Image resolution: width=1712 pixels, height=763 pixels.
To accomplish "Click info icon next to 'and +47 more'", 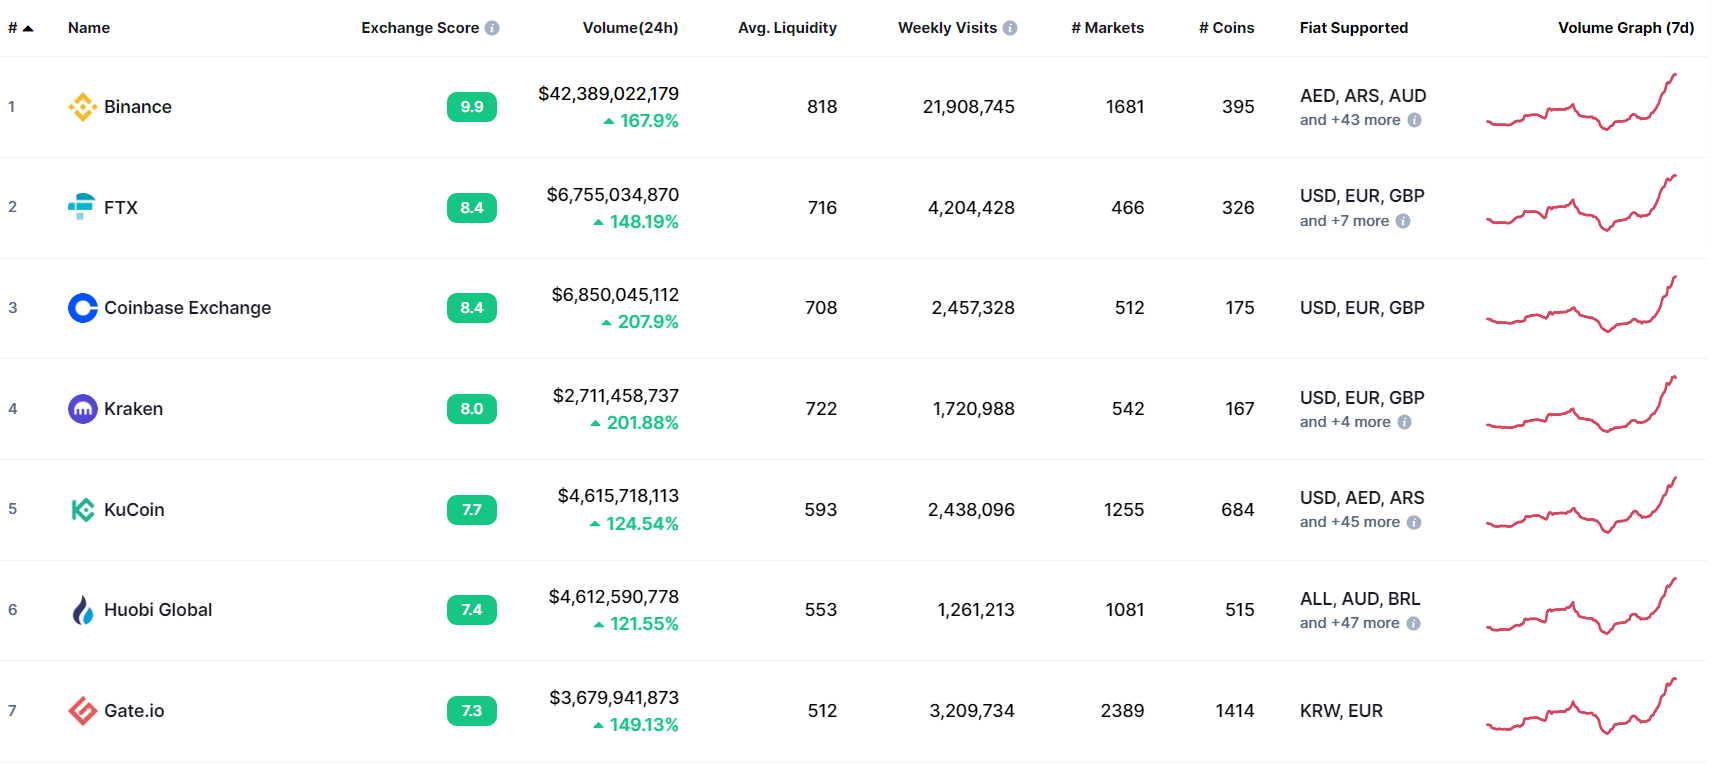I will point(1413,623).
